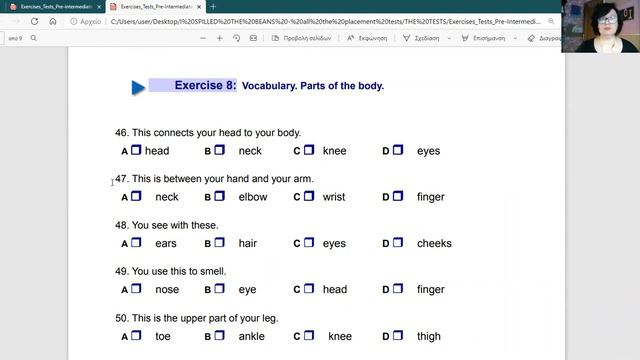Select the Σχεδίαση draw tool
The height and width of the screenshot is (360, 640).
click(421, 38)
